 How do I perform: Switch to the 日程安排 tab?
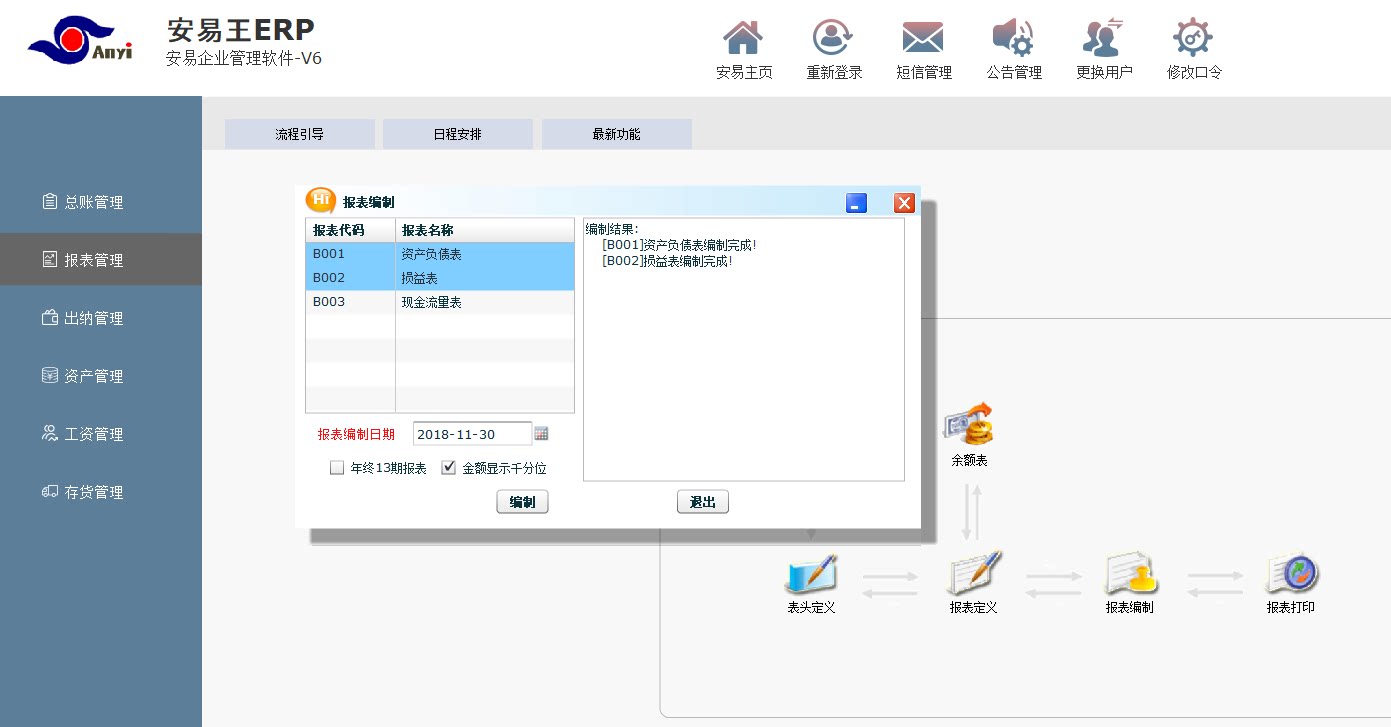pyautogui.click(x=458, y=134)
